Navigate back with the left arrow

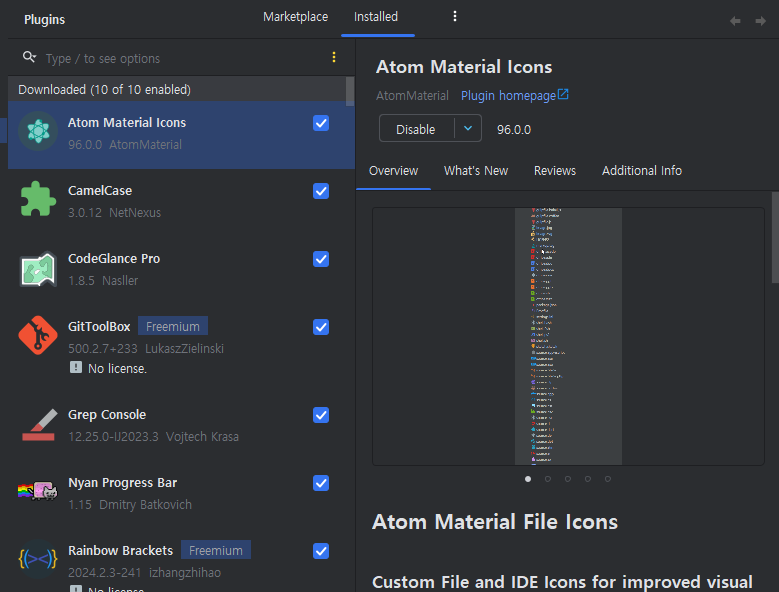(735, 21)
